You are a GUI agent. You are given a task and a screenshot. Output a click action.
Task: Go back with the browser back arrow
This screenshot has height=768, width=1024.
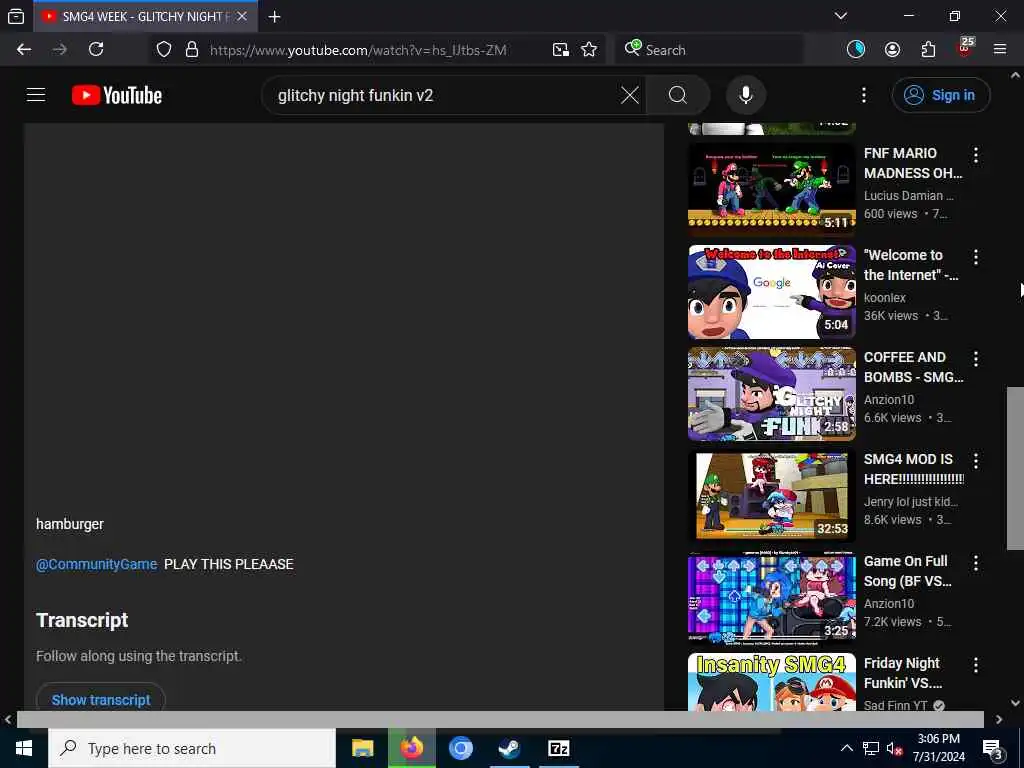pos(24,50)
